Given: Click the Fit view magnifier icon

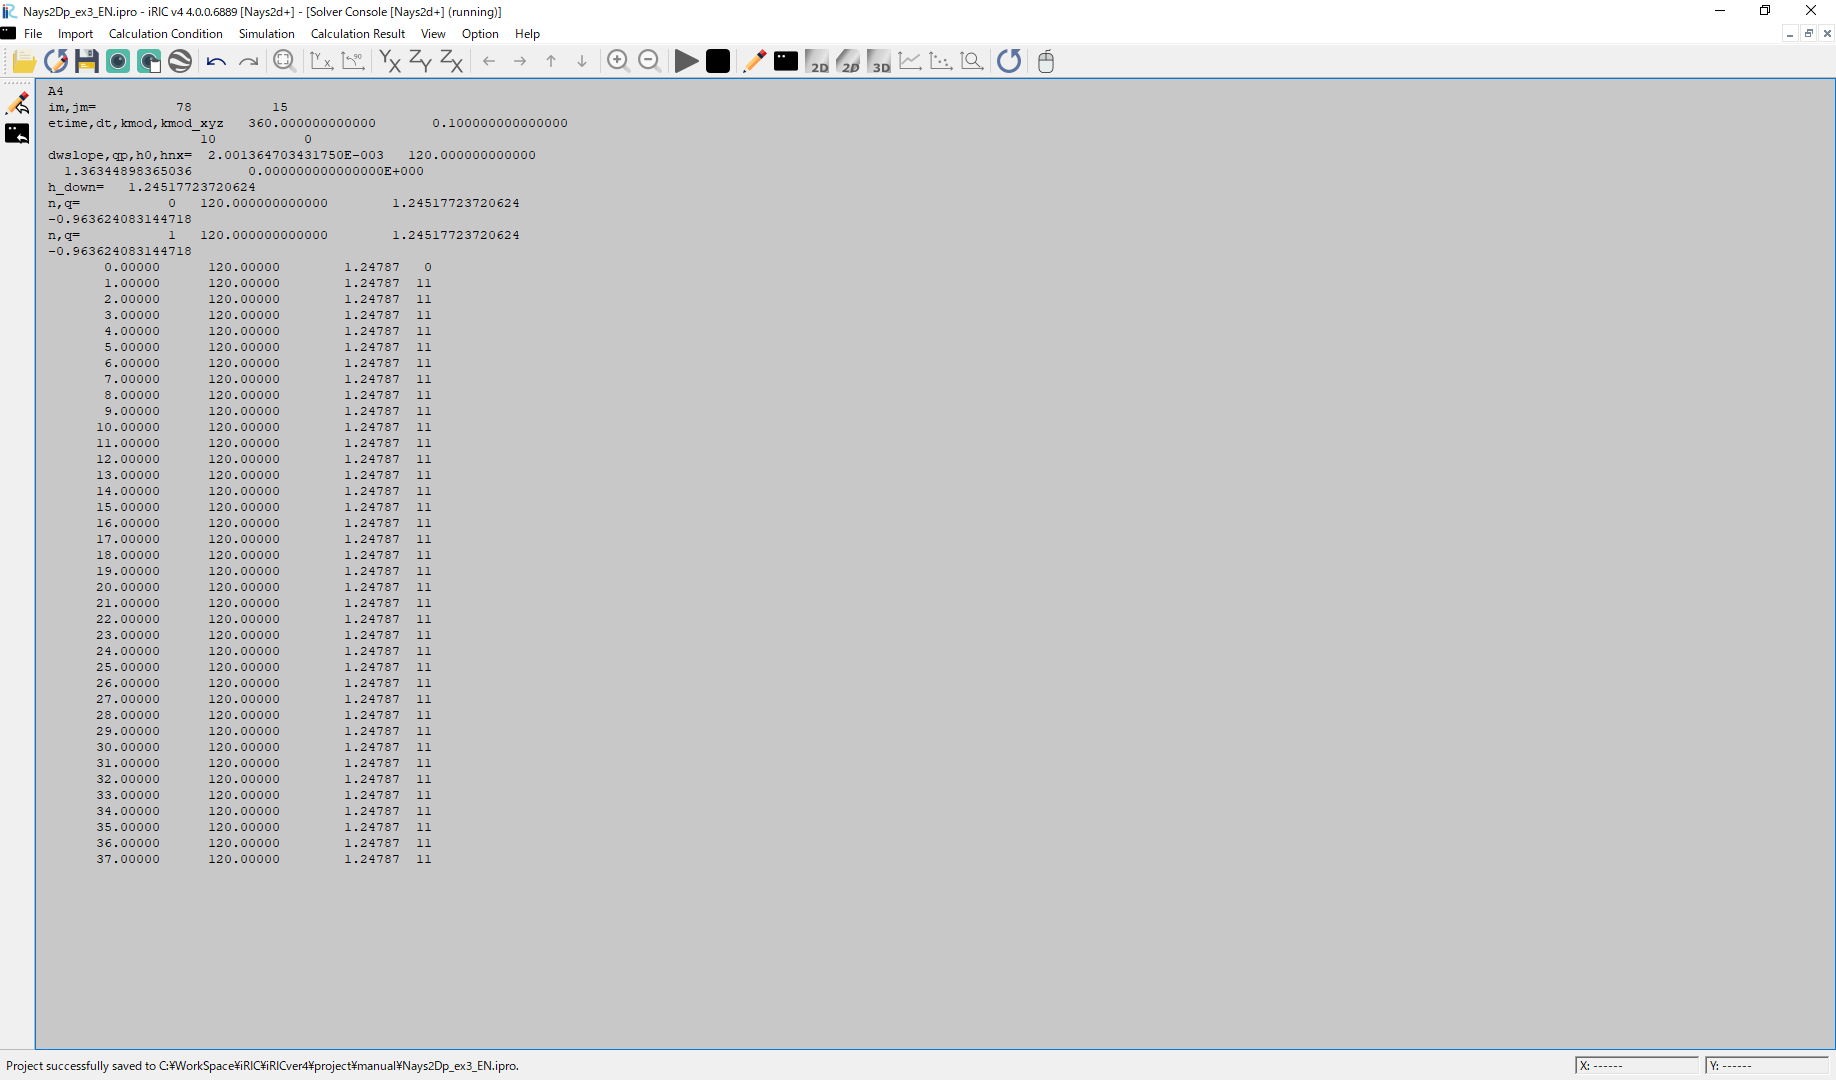Looking at the screenshot, I should click(284, 61).
